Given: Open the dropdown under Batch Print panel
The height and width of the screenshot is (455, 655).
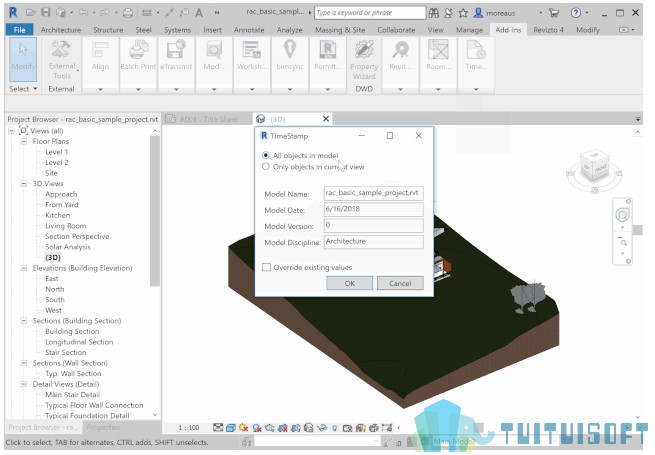Looking at the screenshot, I should (138, 89).
